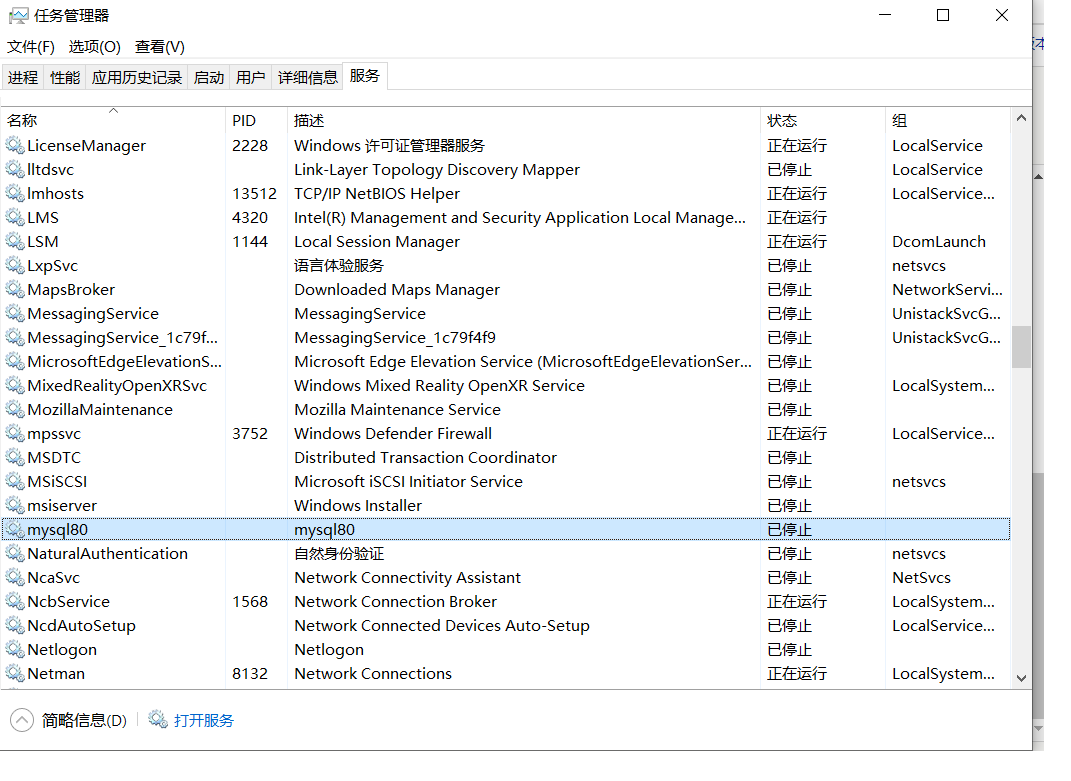Click the mysql80 service gear icon
This screenshot has height=781, width=1071.
pyautogui.click(x=15, y=530)
